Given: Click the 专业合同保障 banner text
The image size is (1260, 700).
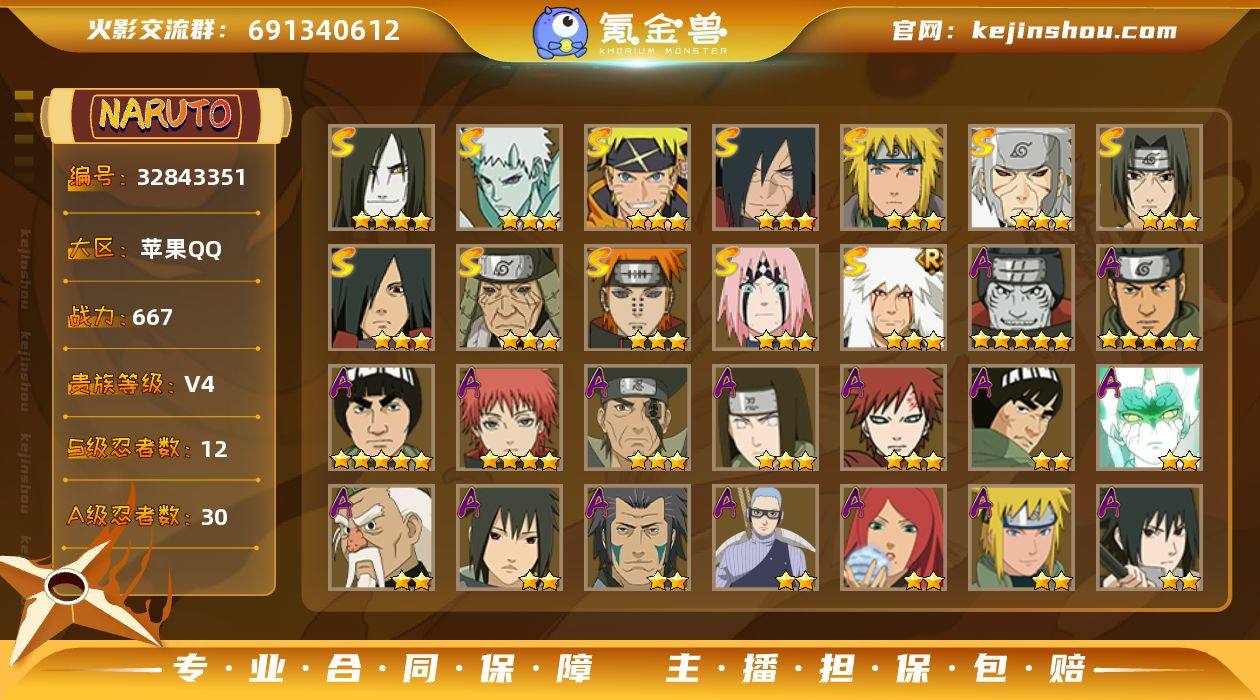Looking at the screenshot, I should pos(383,668).
